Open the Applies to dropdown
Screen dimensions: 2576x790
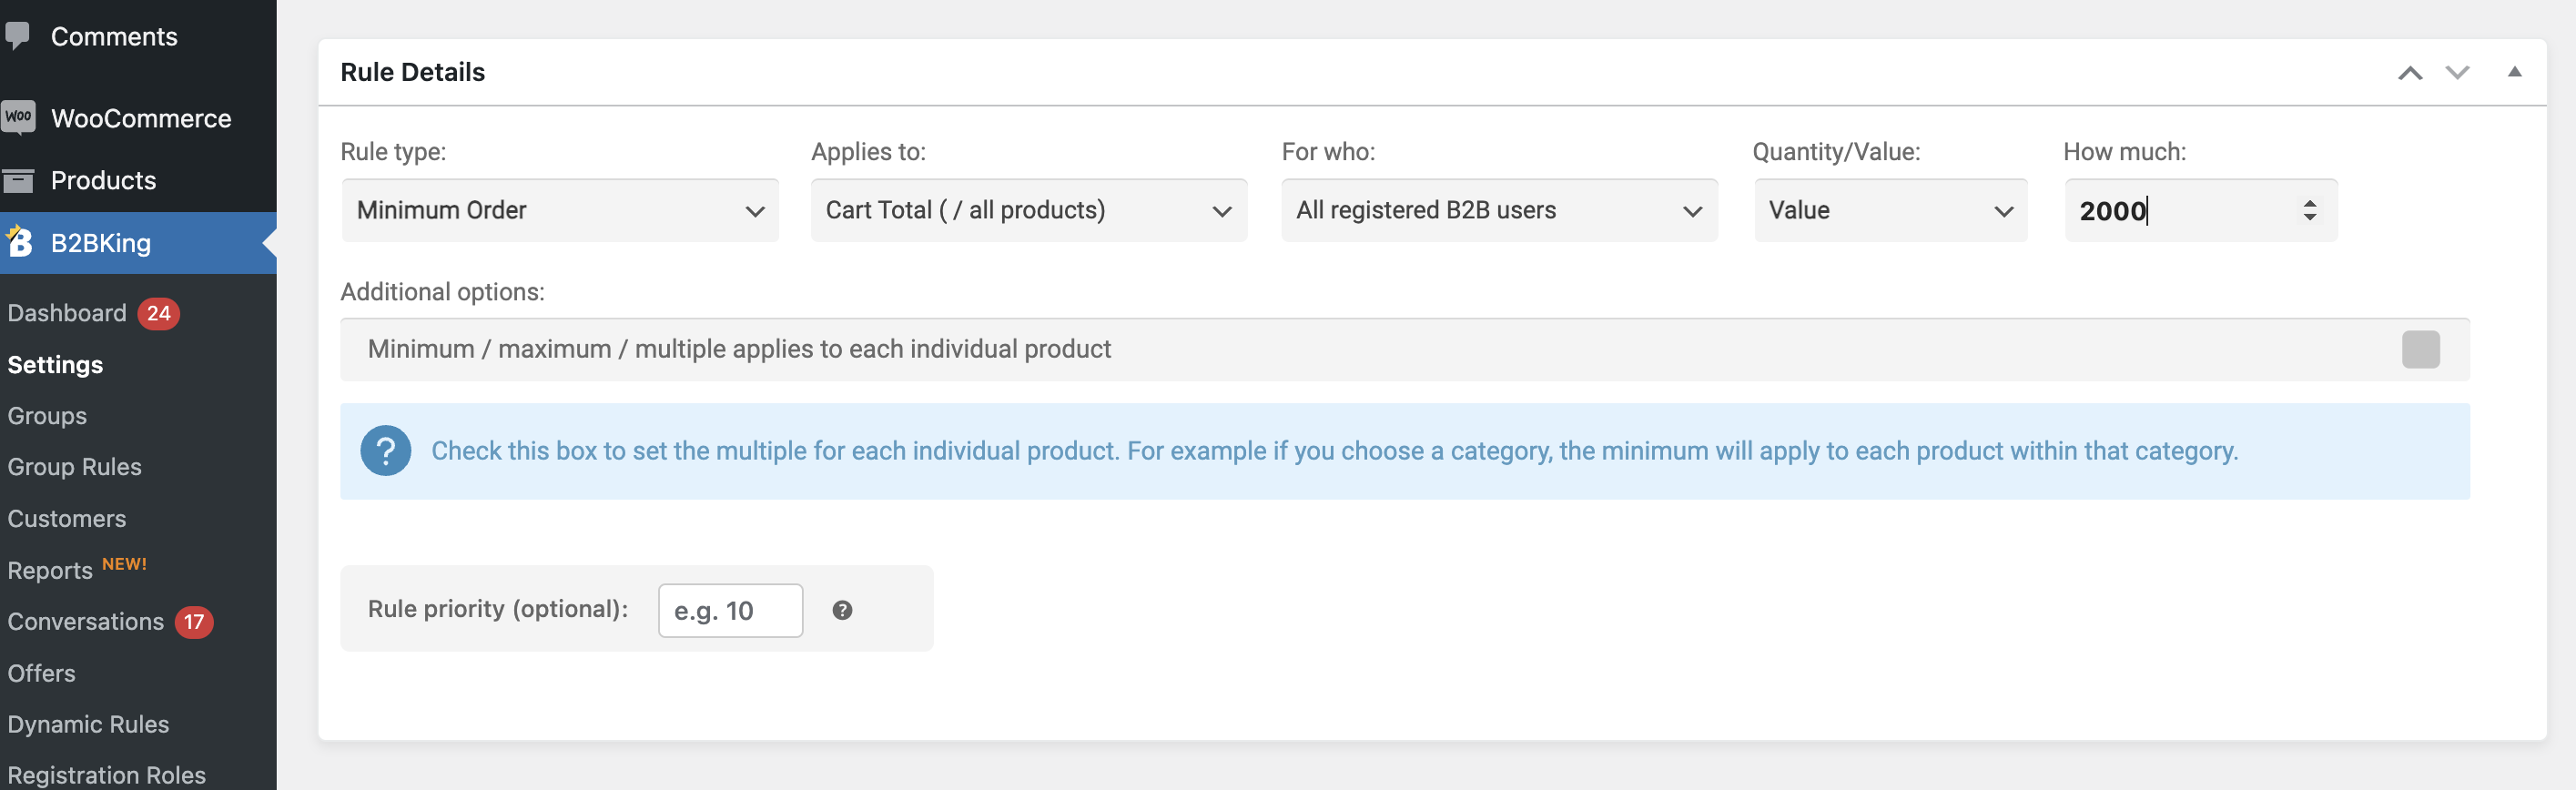(x=1029, y=210)
